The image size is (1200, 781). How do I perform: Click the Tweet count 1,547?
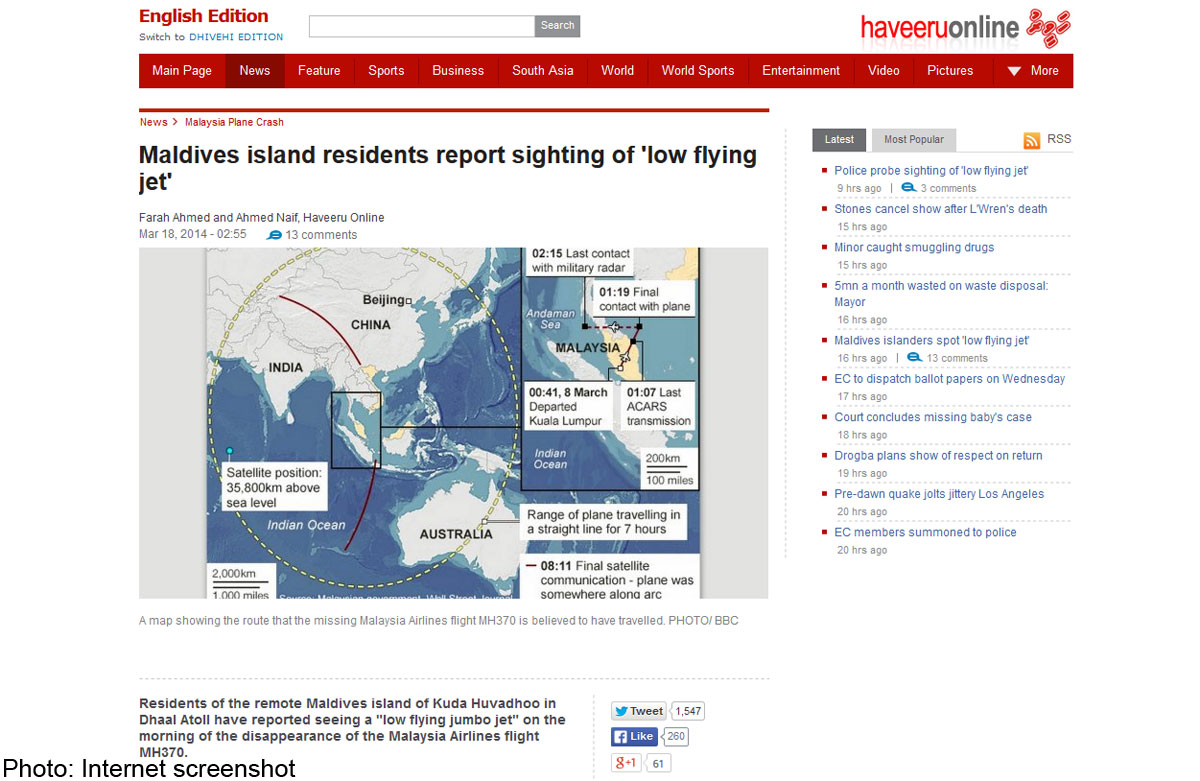pyautogui.click(x=688, y=711)
